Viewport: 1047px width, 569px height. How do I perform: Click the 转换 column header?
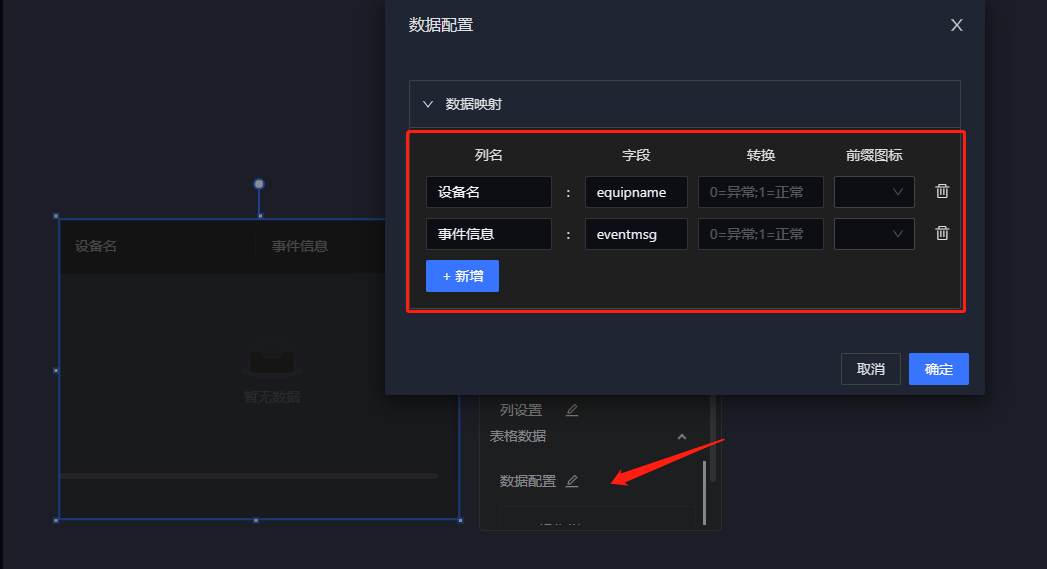tap(761, 156)
